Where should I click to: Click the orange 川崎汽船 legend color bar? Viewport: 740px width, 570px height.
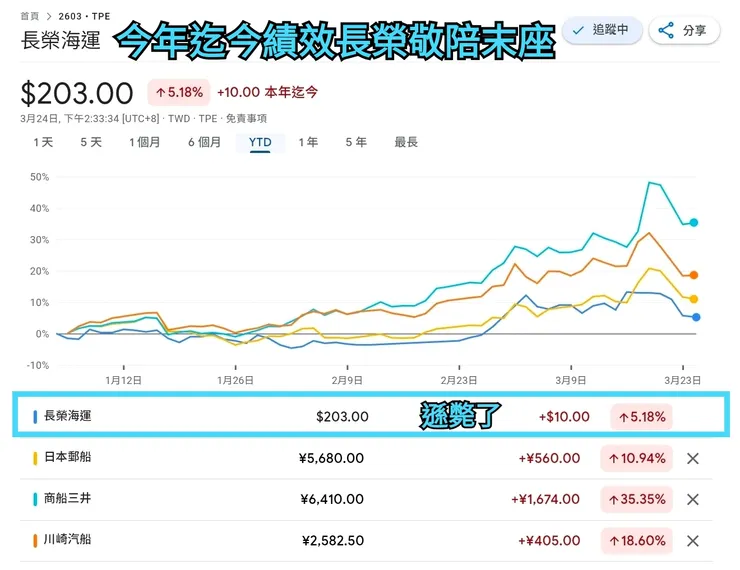(x=35, y=541)
